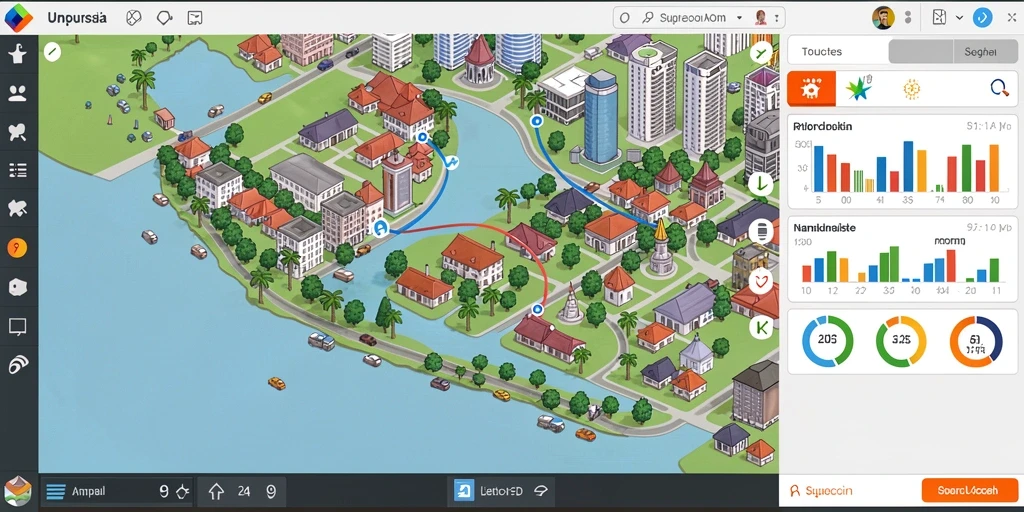The width and height of the screenshot is (1024, 512).
Task: Click the magnifier search icon in panel
Action: (999, 88)
